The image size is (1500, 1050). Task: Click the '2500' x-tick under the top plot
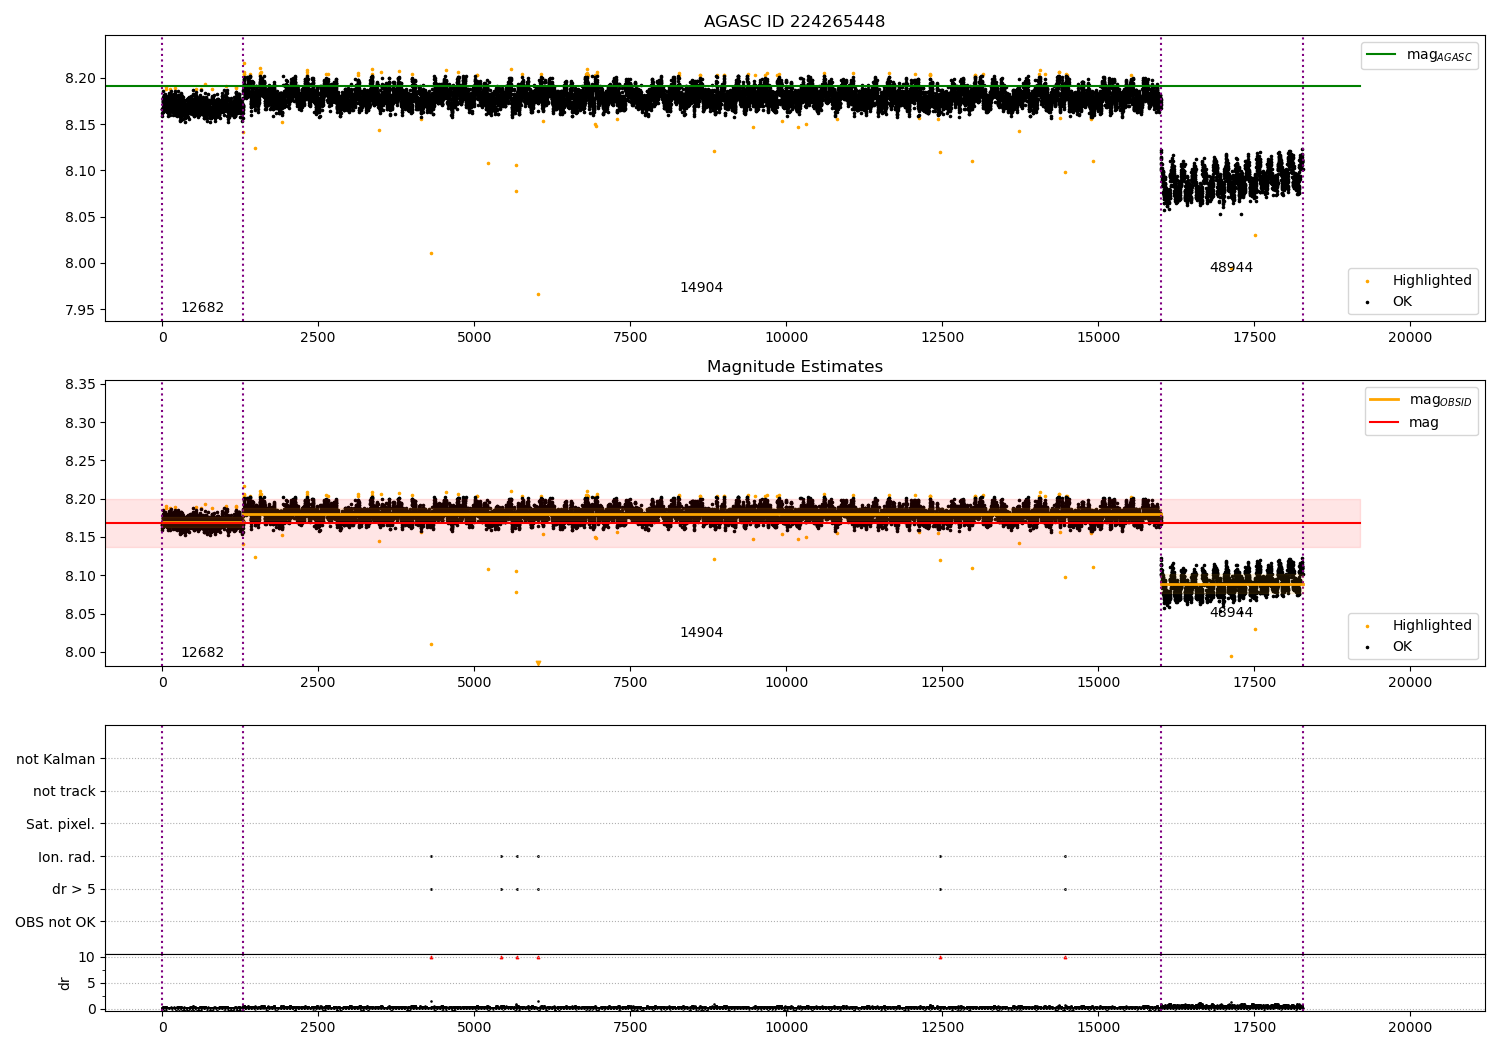pos(318,338)
